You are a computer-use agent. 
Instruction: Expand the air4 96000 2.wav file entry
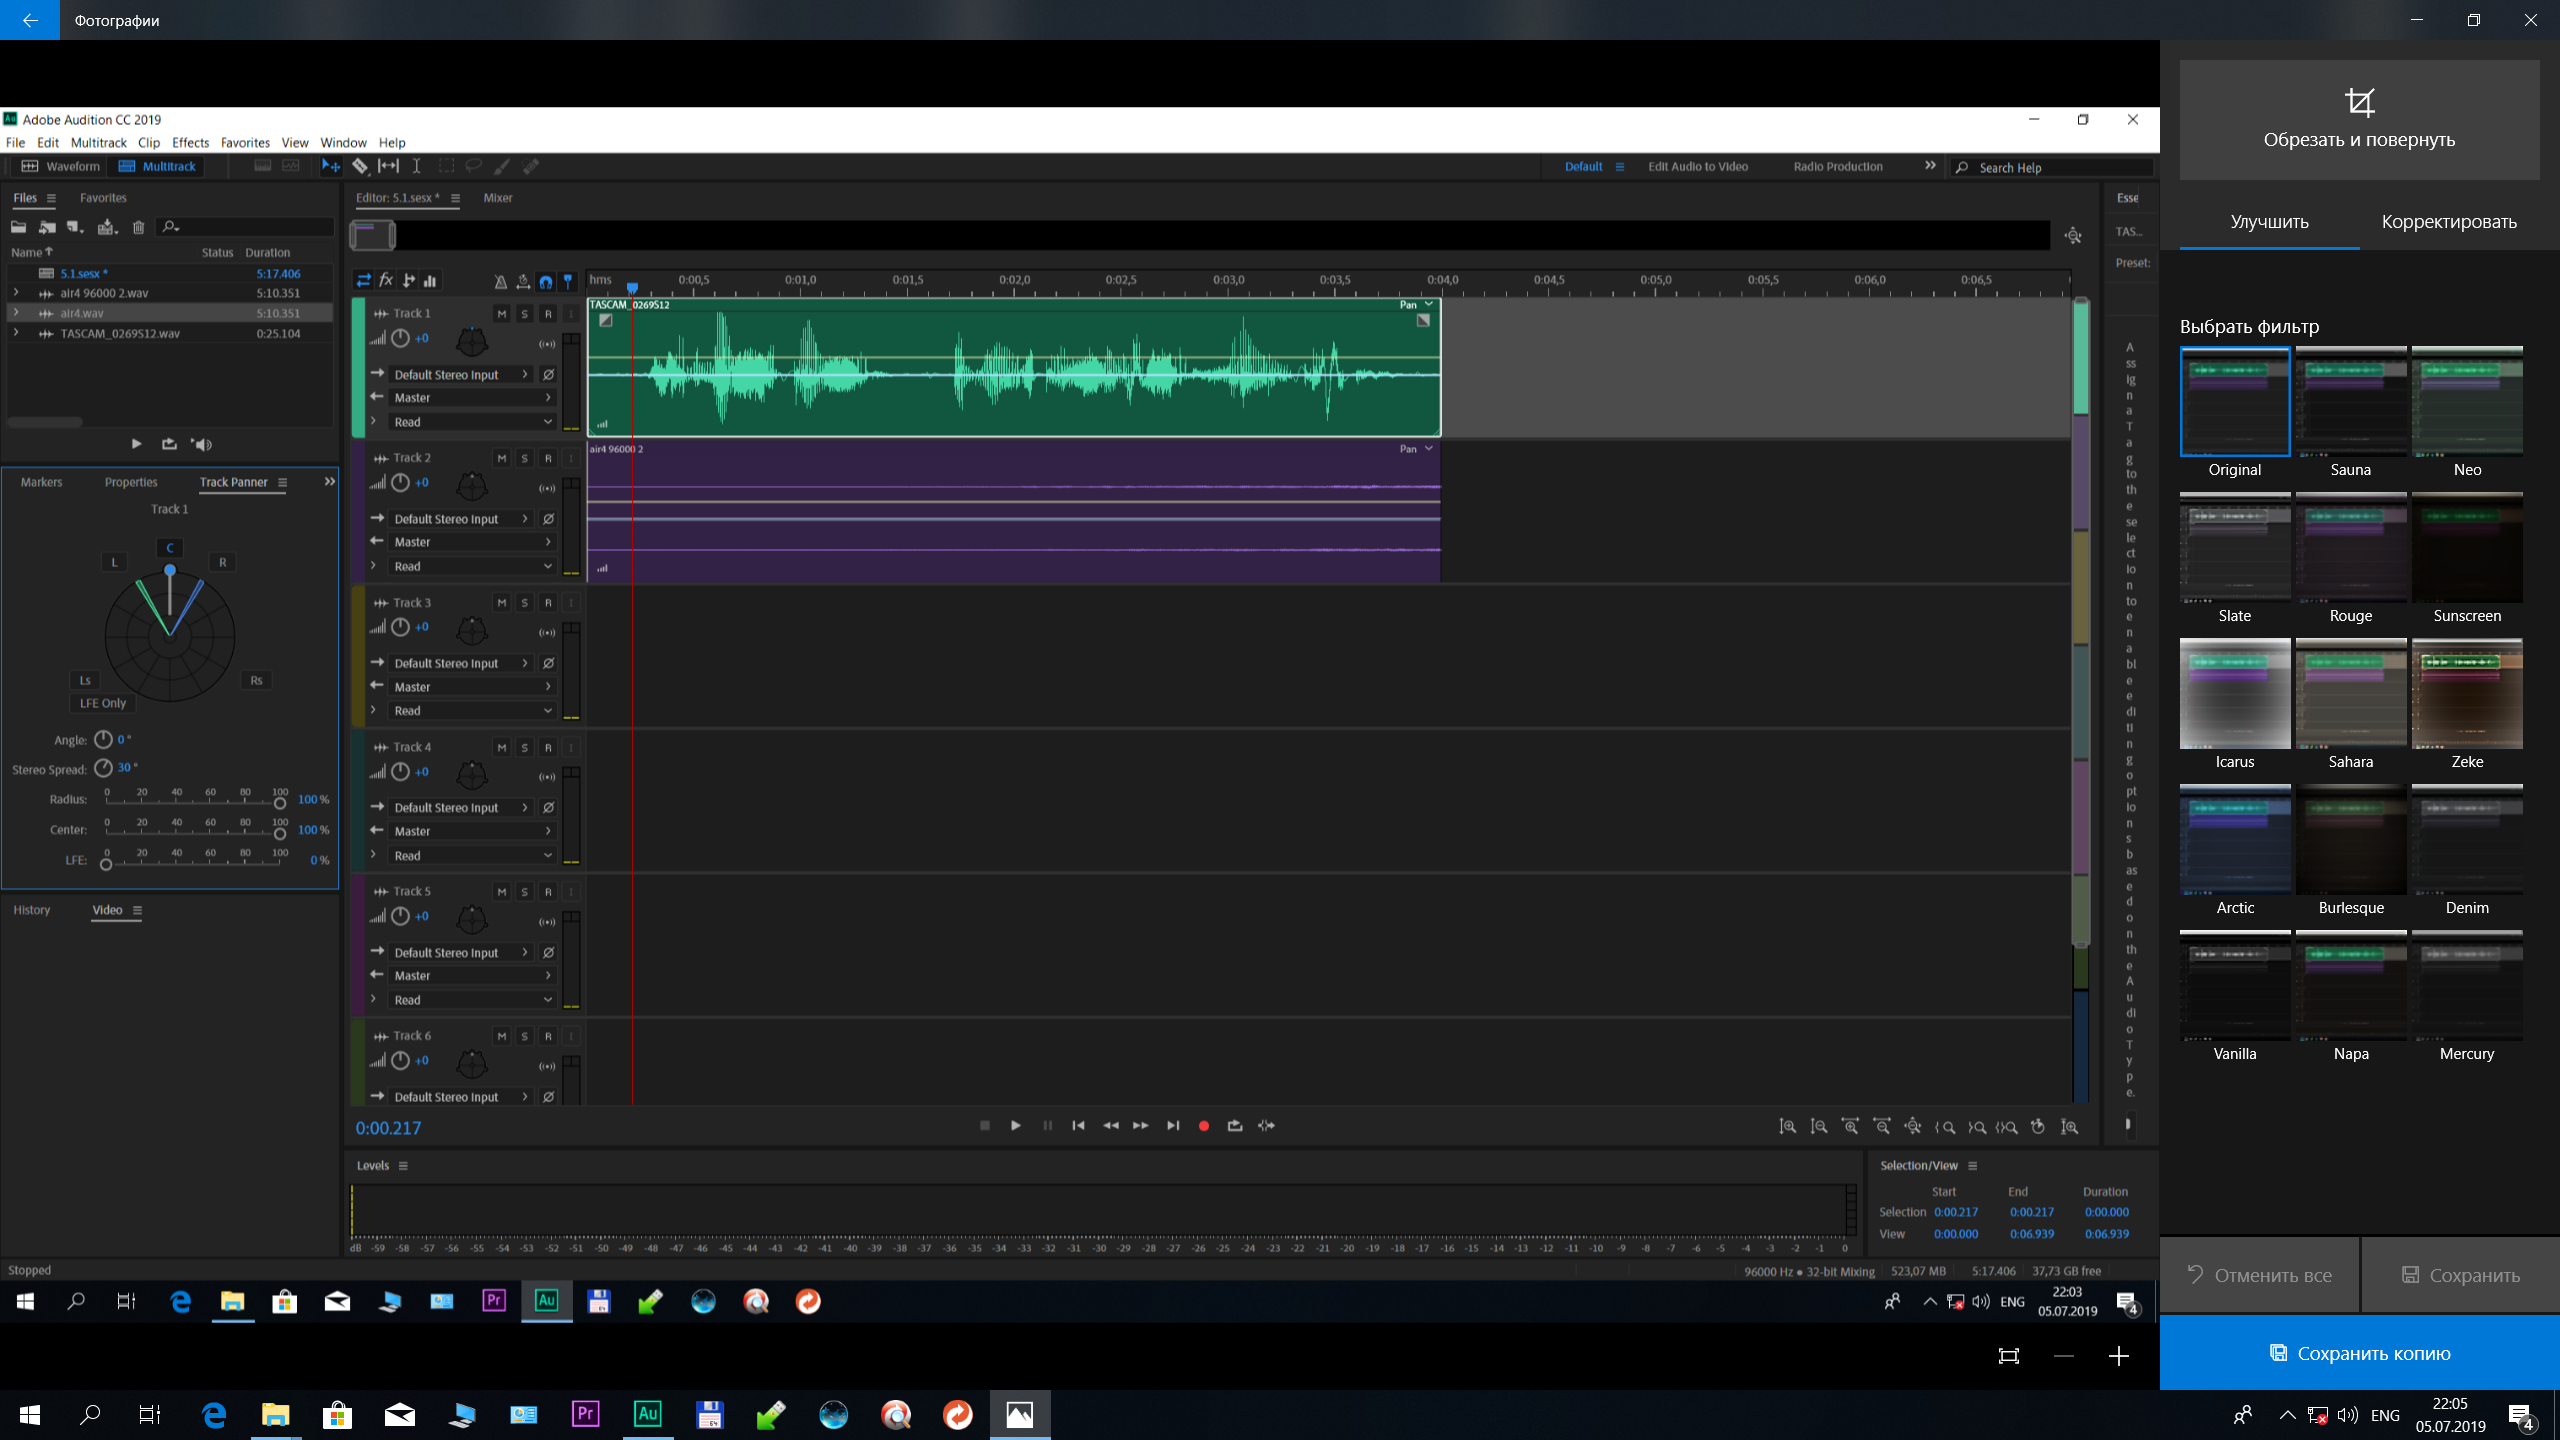(x=16, y=293)
